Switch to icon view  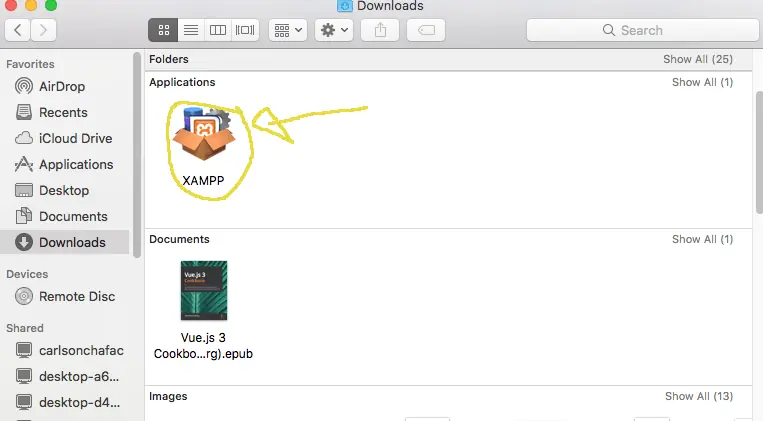pyautogui.click(x=163, y=30)
